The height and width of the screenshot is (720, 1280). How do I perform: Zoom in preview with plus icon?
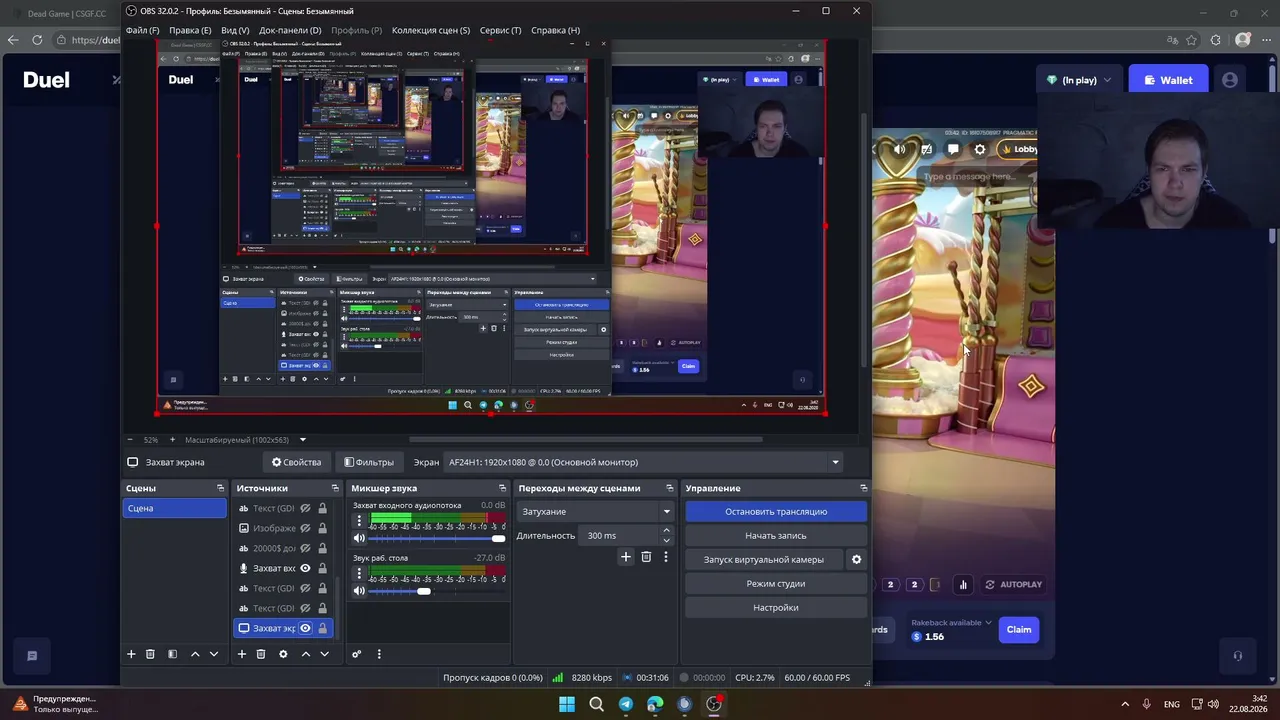coord(172,440)
